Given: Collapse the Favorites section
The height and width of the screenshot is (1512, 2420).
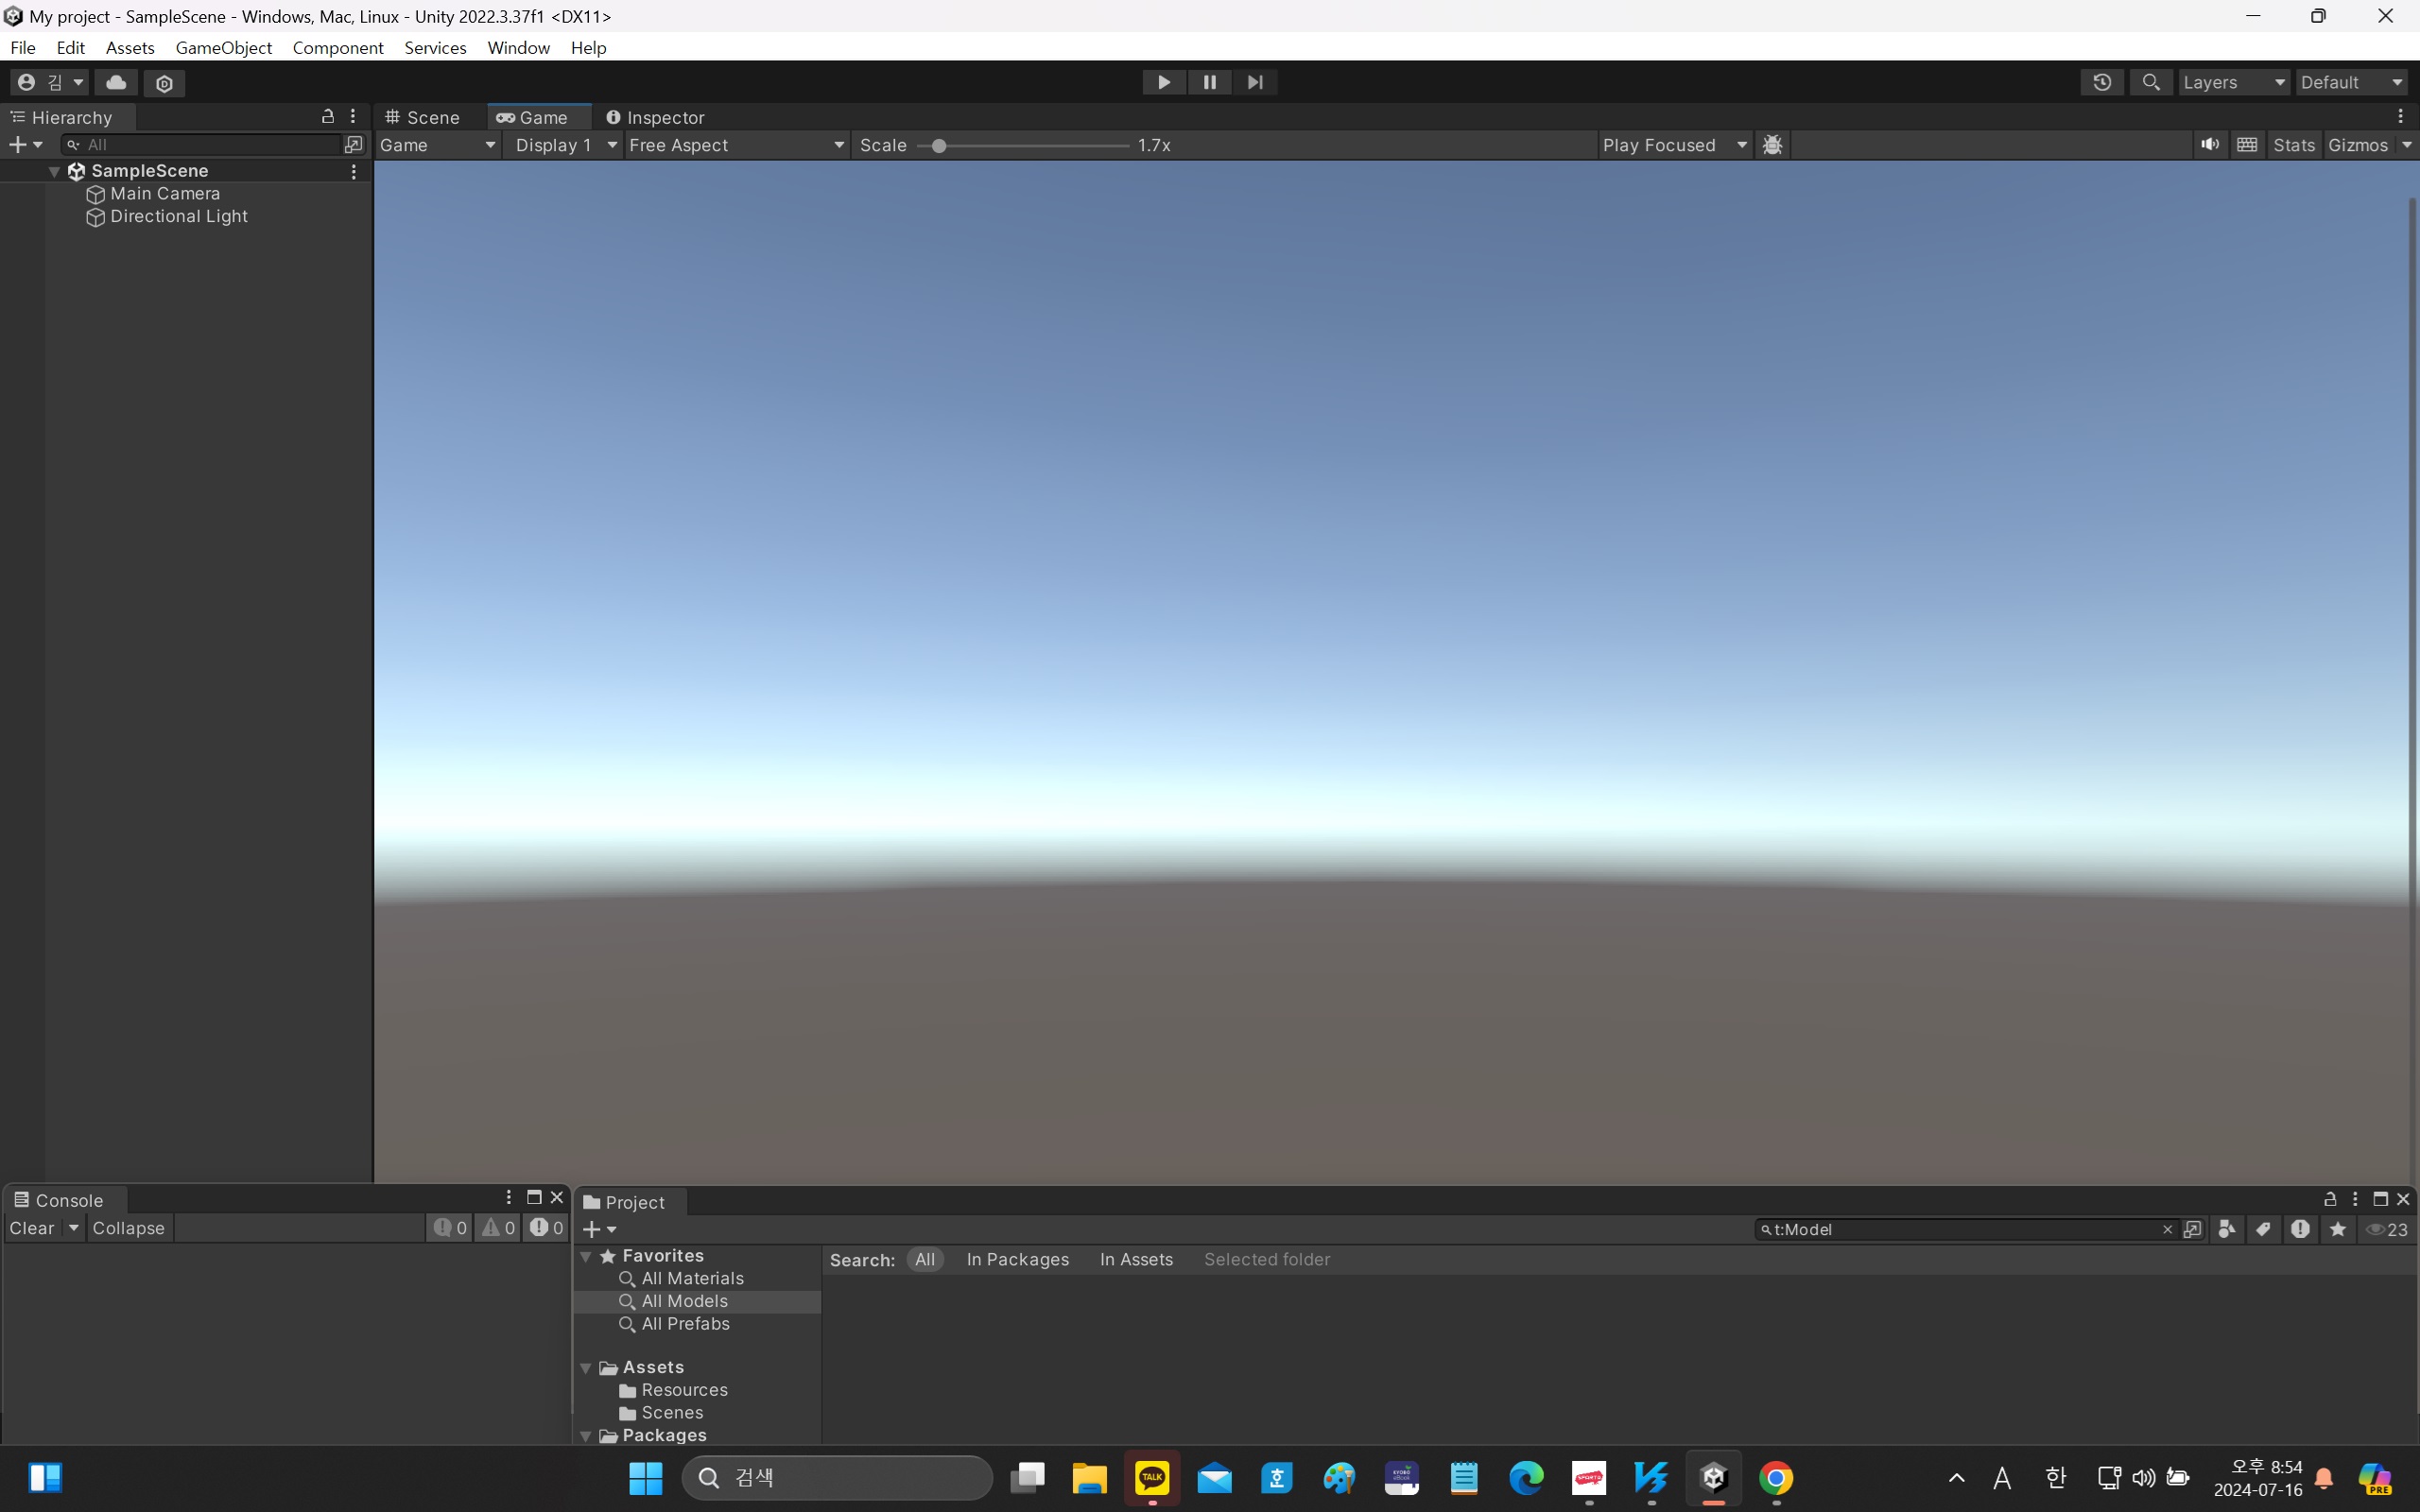Looking at the screenshot, I should [x=586, y=1256].
